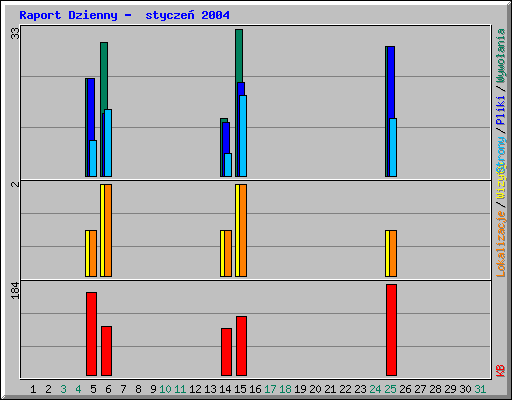Click the orange bar for day 25
The height and width of the screenshot is (400, 512).
pyautogui.click(x=393, y=253)
